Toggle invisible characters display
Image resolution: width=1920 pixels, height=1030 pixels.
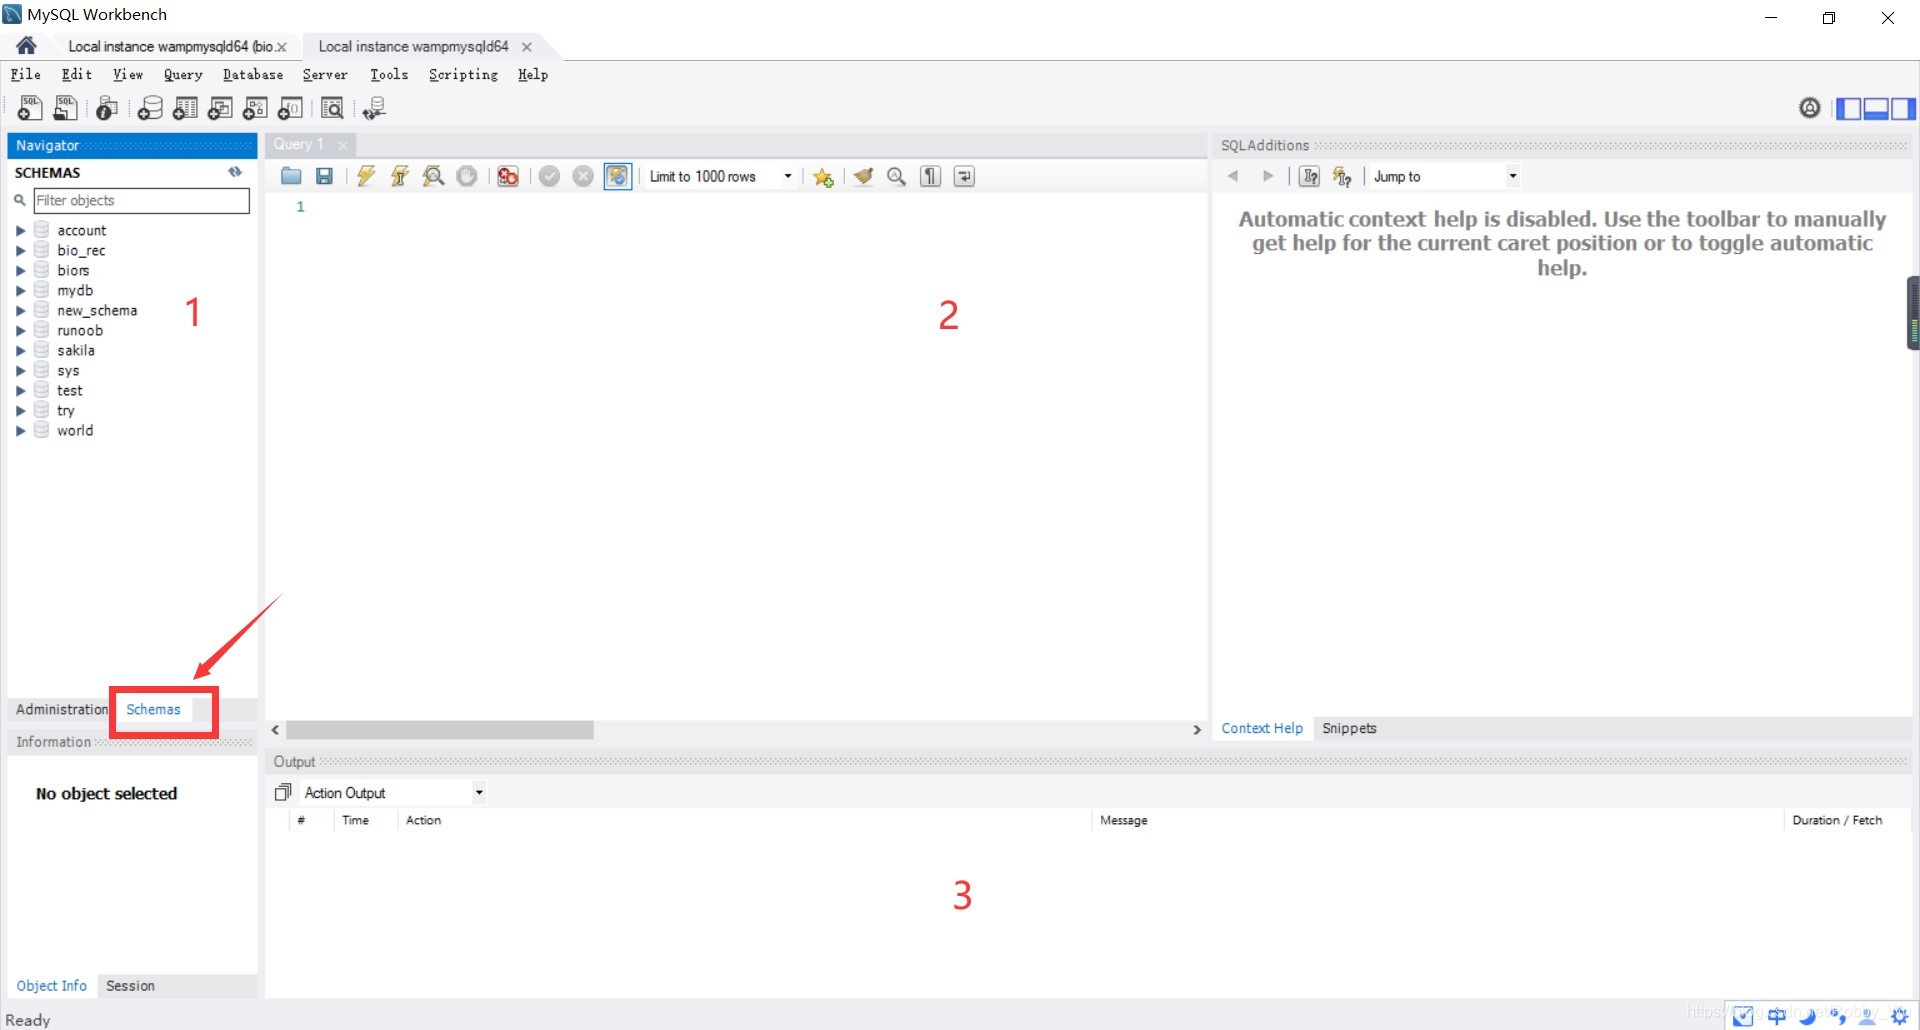[x=931, y=176]
